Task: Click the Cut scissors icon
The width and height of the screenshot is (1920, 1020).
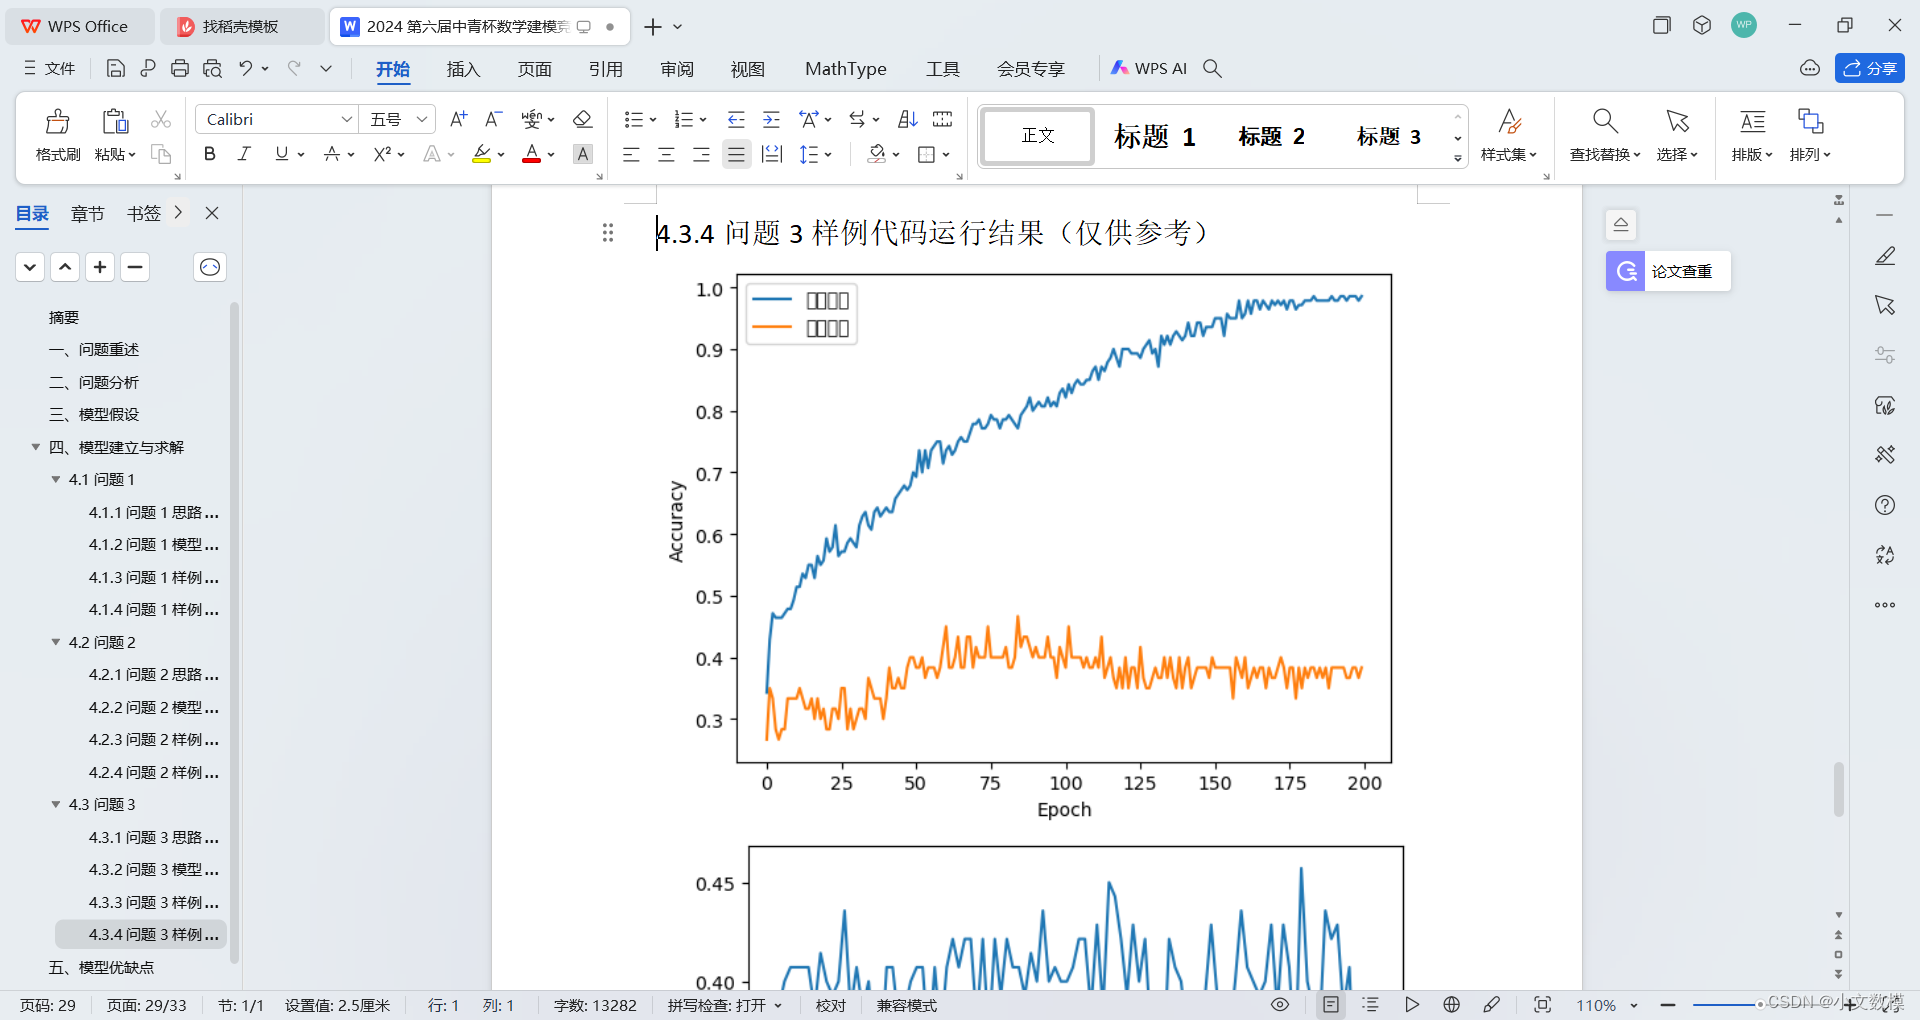Action: point(161,119)
